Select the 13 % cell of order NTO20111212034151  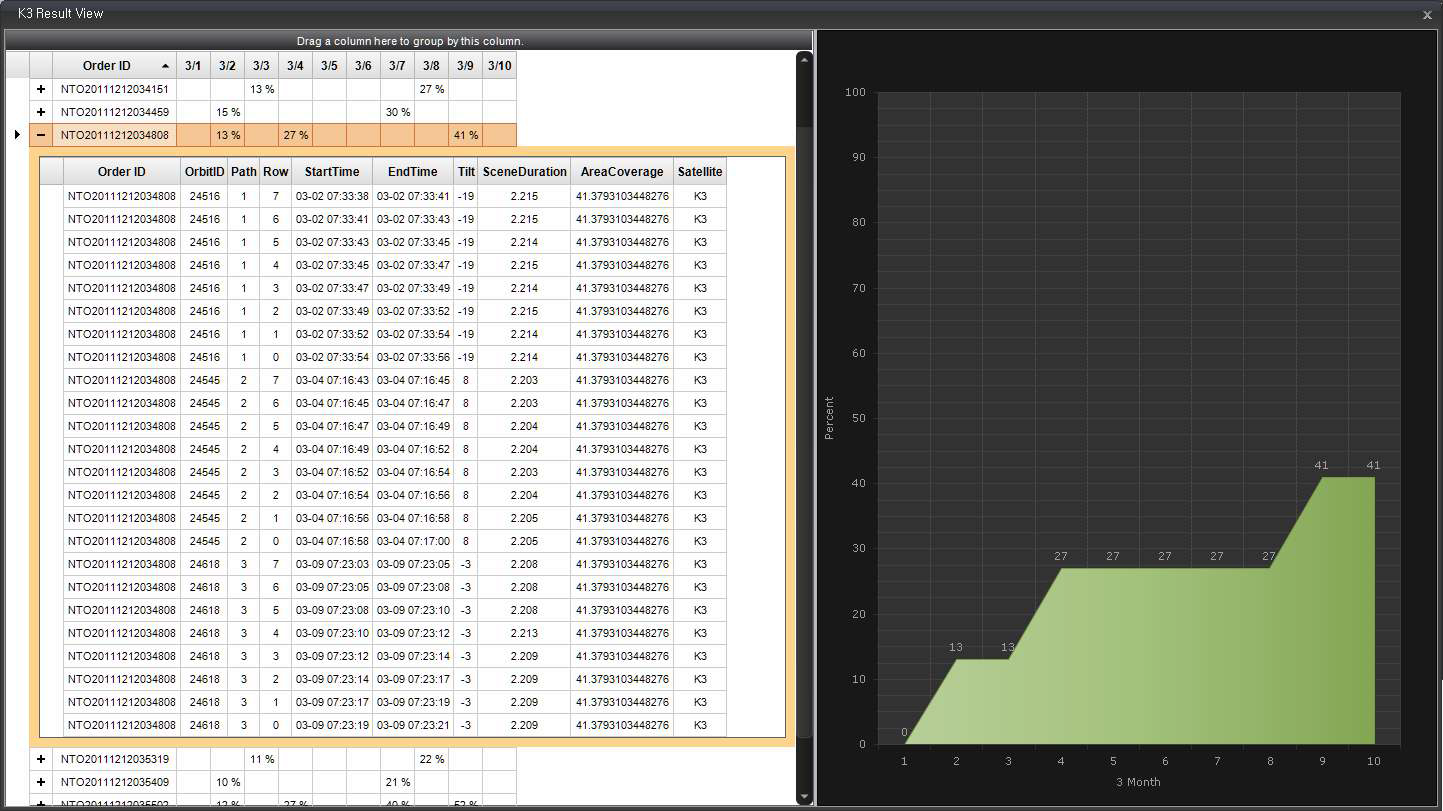pos(262,89)
